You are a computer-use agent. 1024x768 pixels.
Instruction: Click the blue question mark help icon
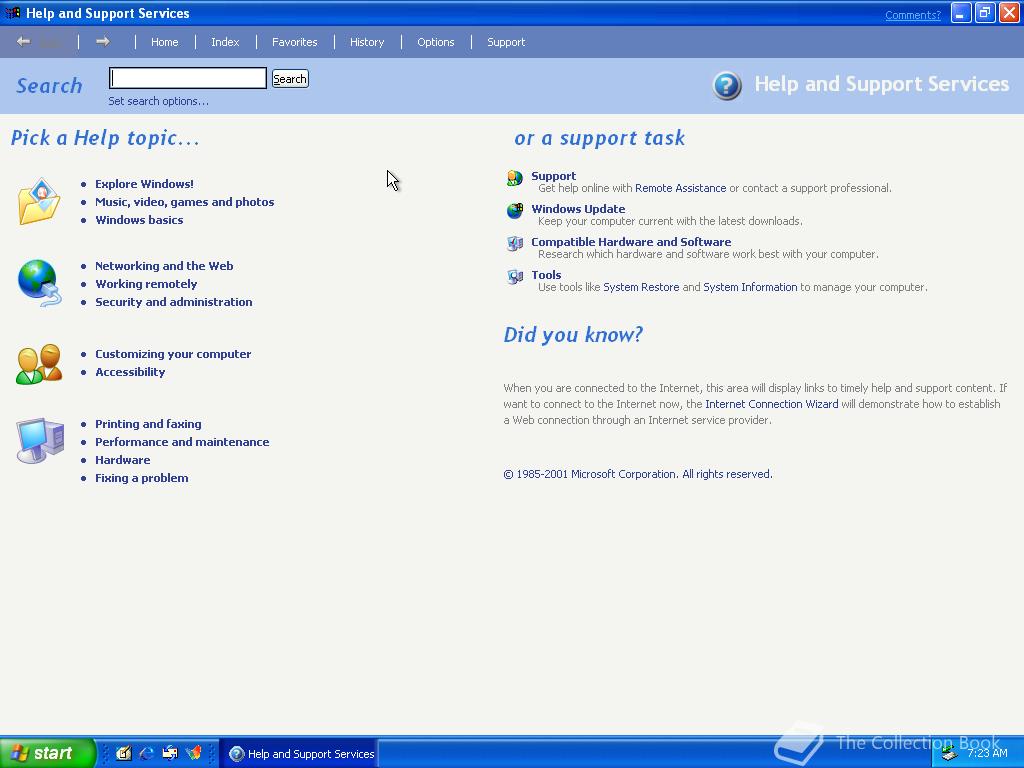727,86
